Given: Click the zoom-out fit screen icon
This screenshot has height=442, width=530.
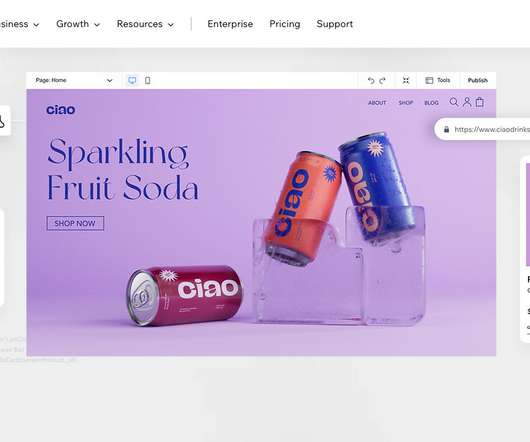Looking at the screenshot, I should pyautogui.click(x=406, y=80).
